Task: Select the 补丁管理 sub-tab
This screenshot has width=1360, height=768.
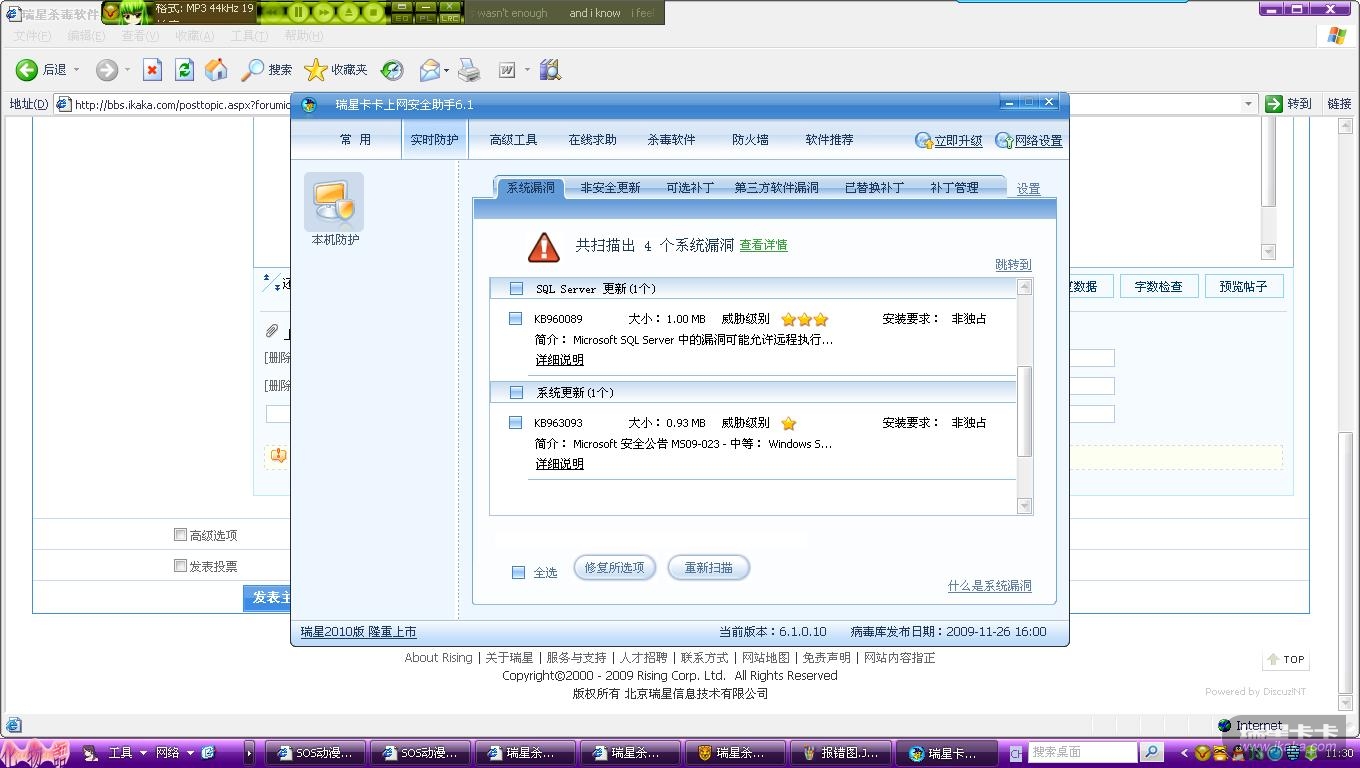Action: (954, 188)
